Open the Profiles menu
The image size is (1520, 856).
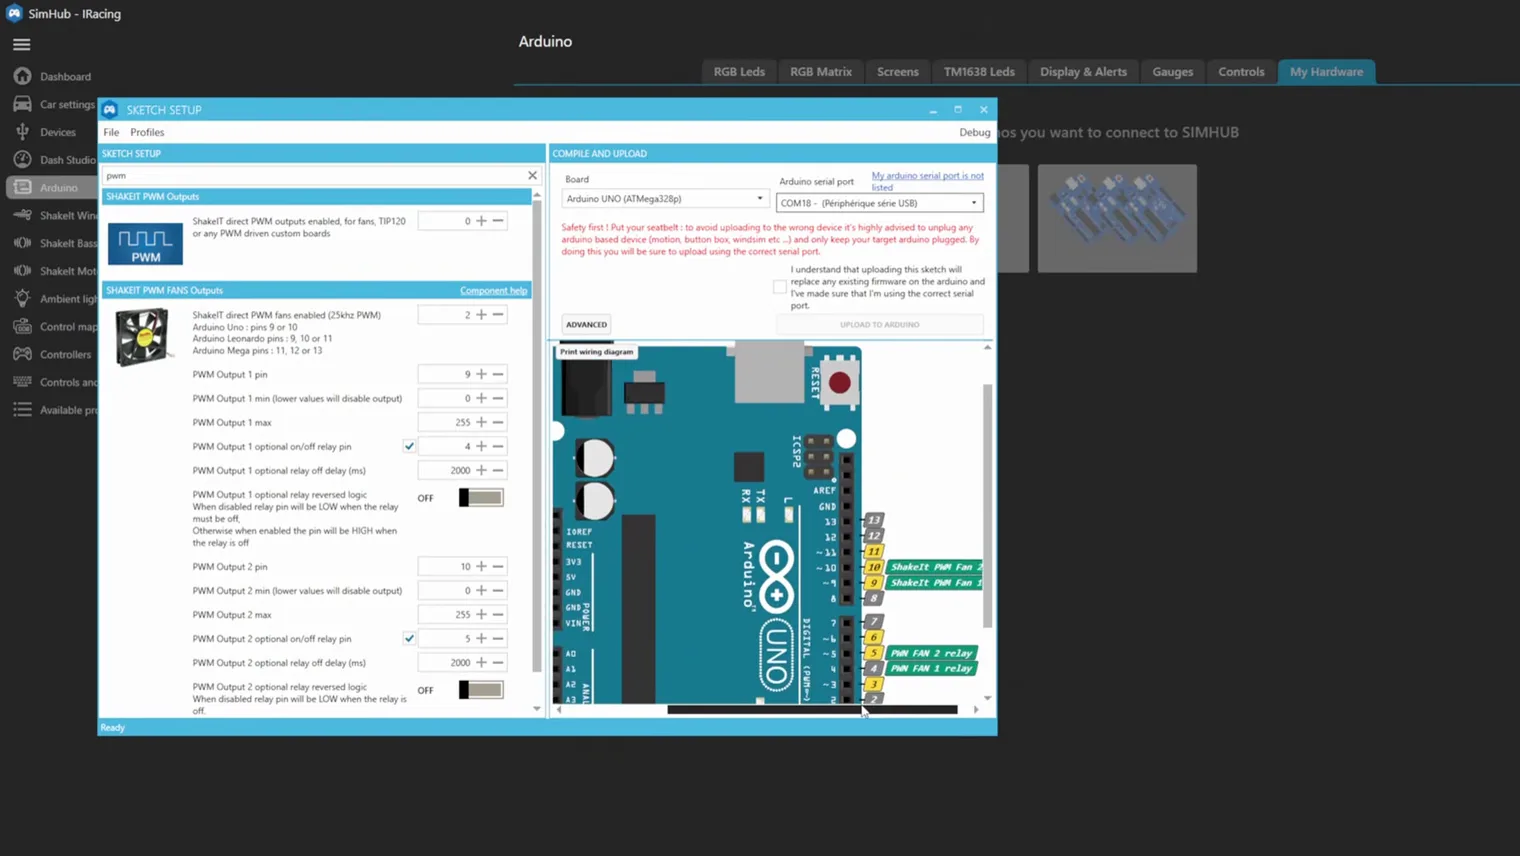[x=147, y=132]
